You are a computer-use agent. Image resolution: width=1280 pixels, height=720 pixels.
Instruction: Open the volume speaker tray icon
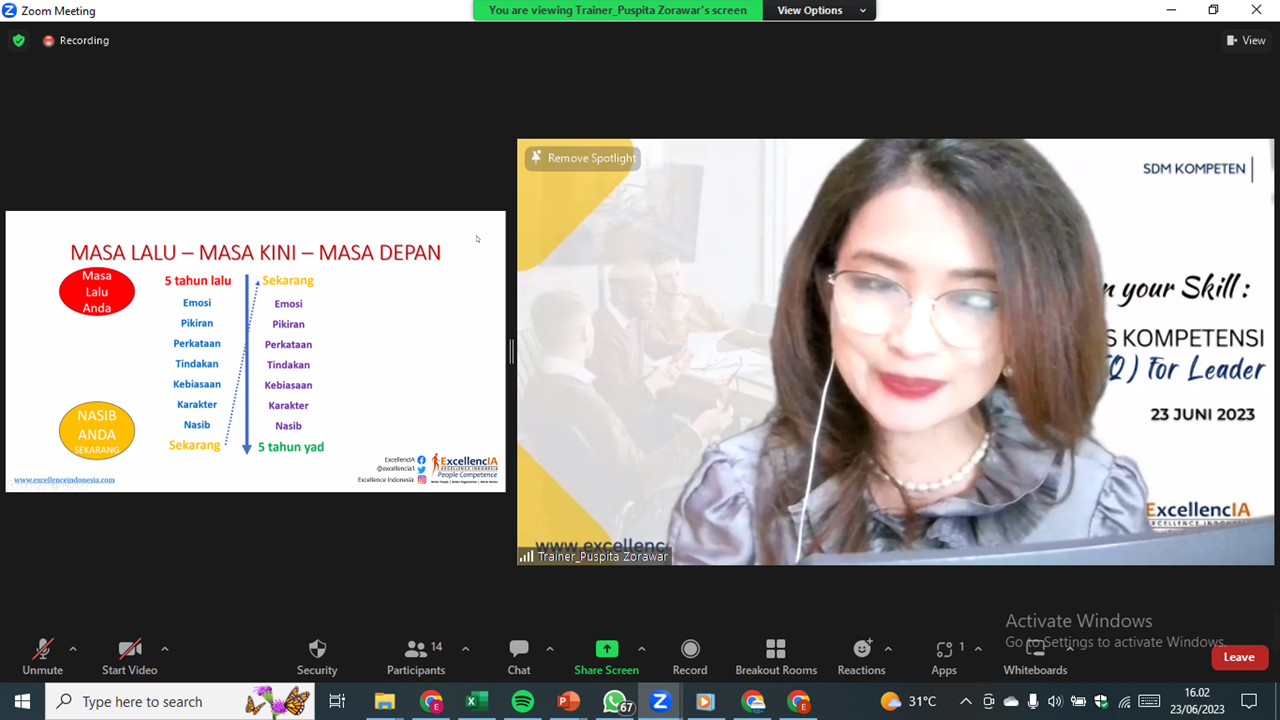(1055, 701)
